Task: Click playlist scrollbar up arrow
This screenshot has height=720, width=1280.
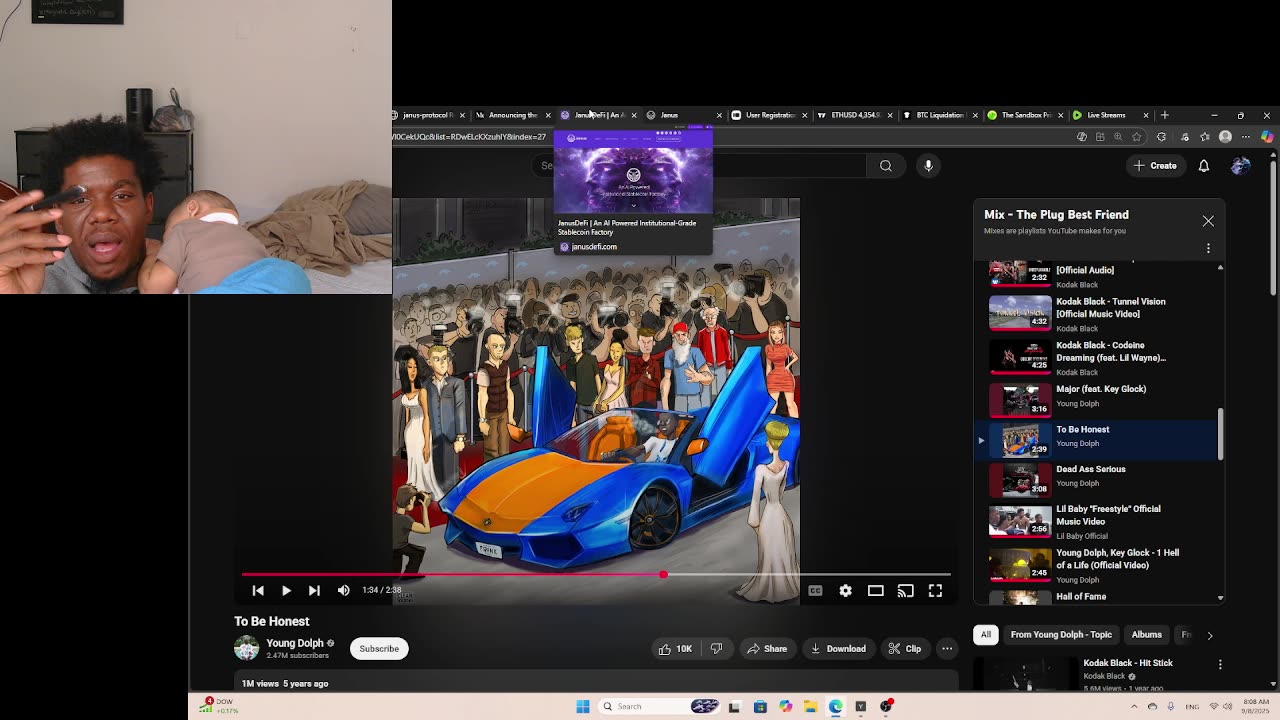Action: 1220,267
